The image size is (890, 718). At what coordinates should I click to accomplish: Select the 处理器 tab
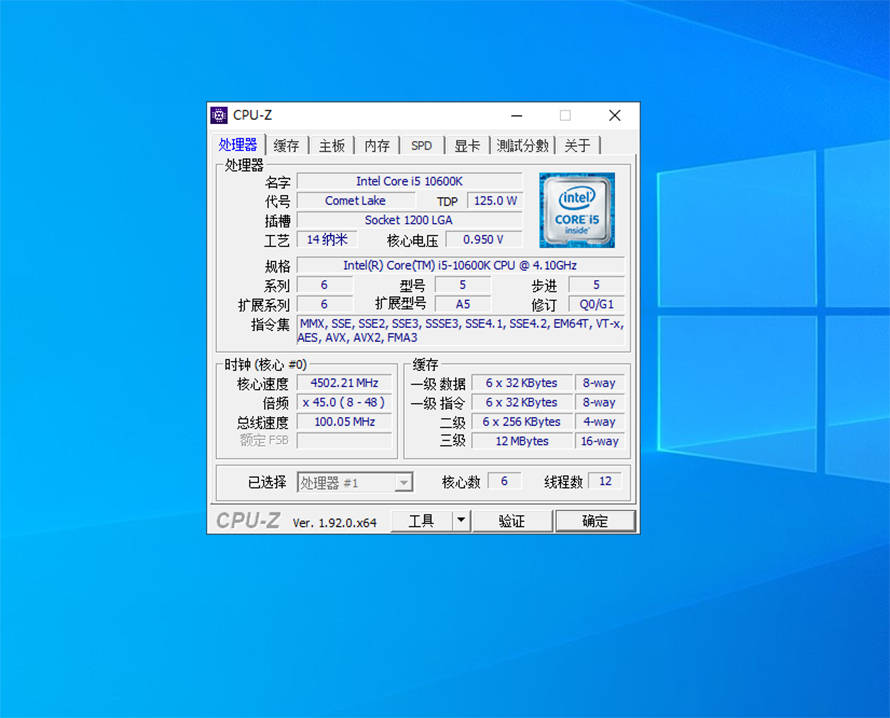tap(238, 145)
